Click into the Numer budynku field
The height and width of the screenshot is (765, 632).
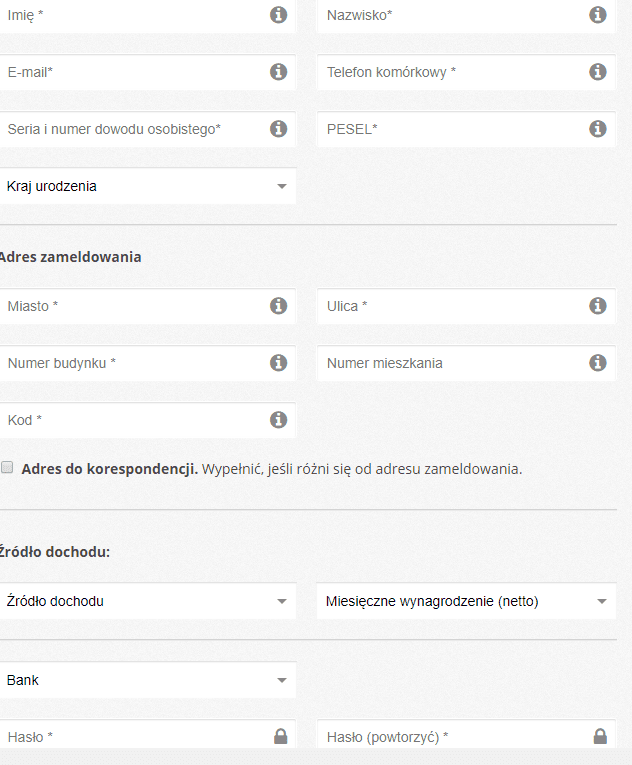click(147, 363)
